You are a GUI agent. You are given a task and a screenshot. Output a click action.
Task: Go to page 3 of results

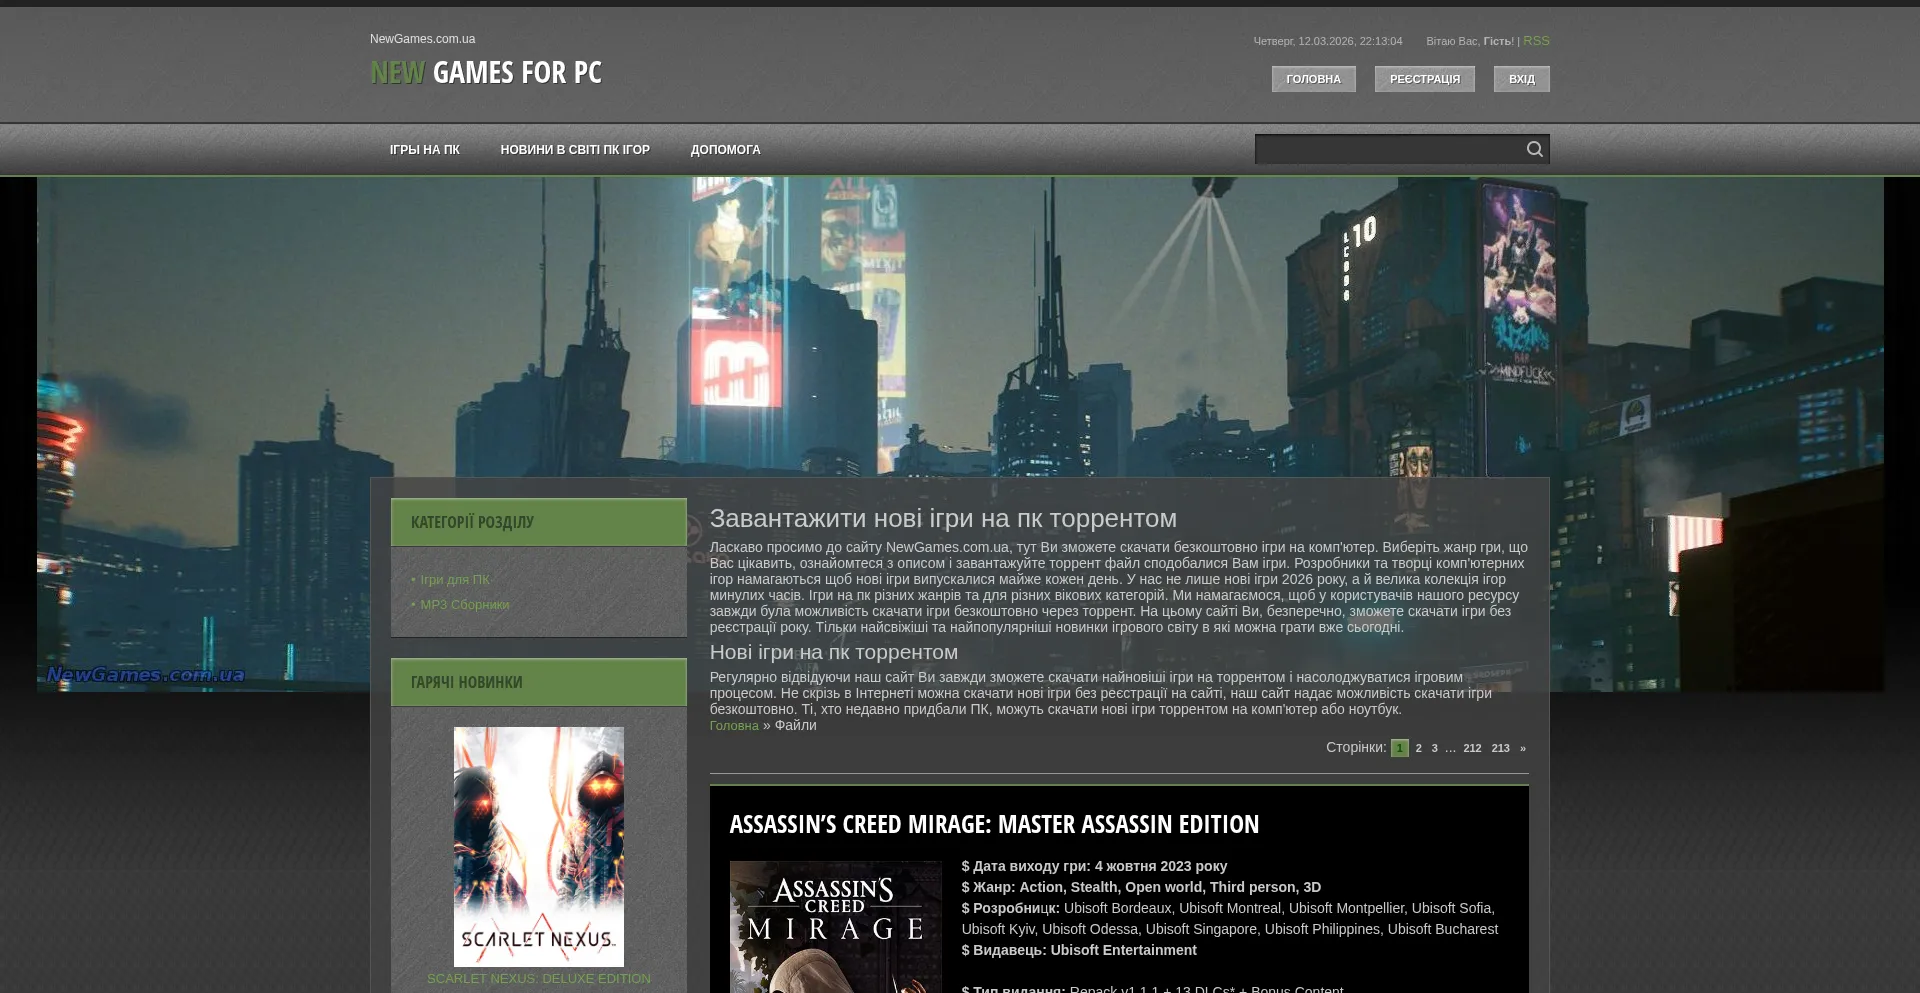pyautogui.click(x=1434, y=748)
